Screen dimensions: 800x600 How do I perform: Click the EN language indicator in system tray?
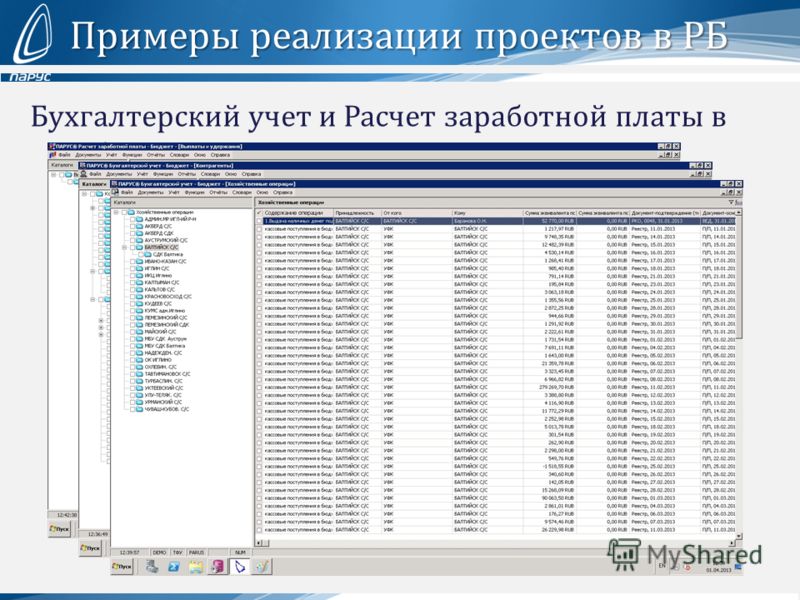(662, 566)
